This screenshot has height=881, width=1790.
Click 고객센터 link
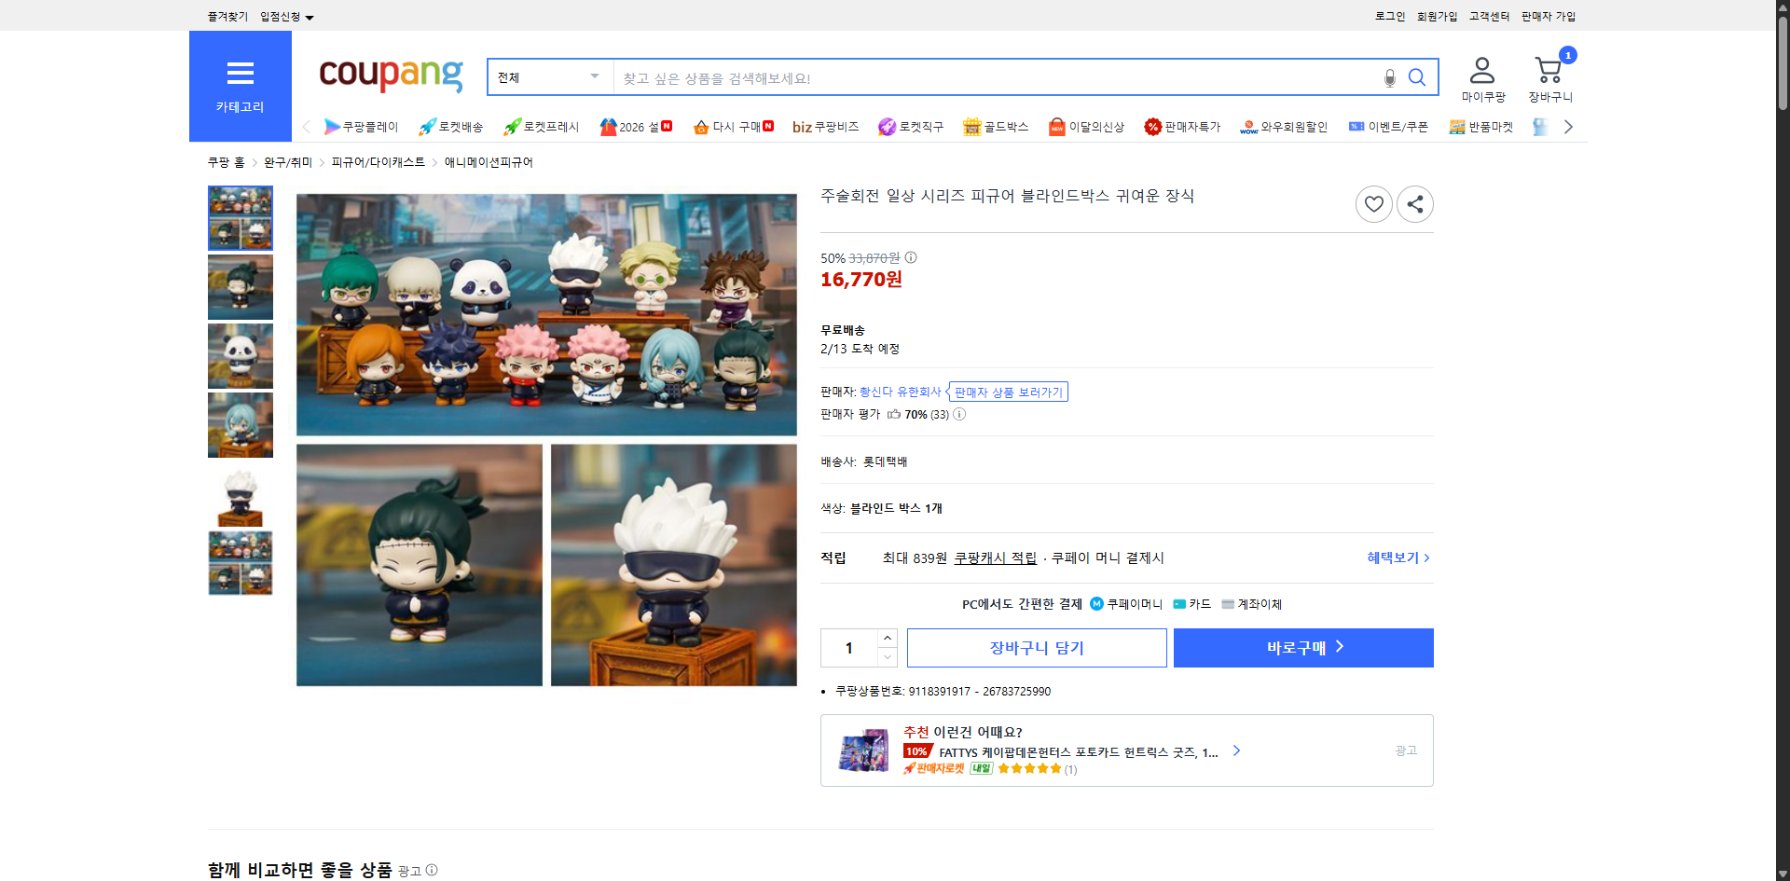(1489, 16)
